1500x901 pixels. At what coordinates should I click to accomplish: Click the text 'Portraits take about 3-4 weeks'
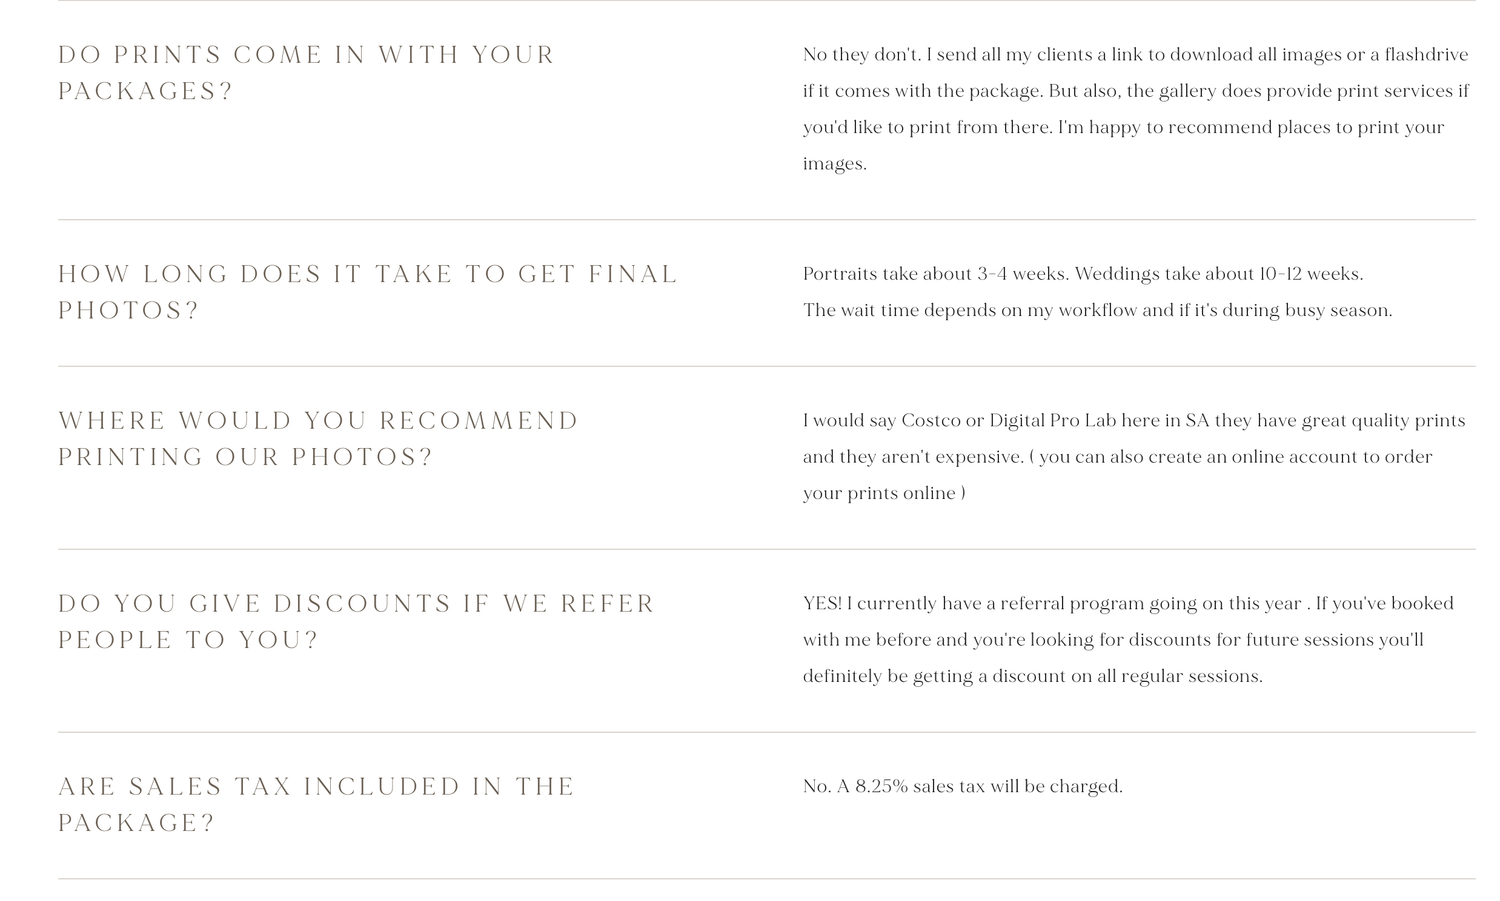tap(936, 274)
